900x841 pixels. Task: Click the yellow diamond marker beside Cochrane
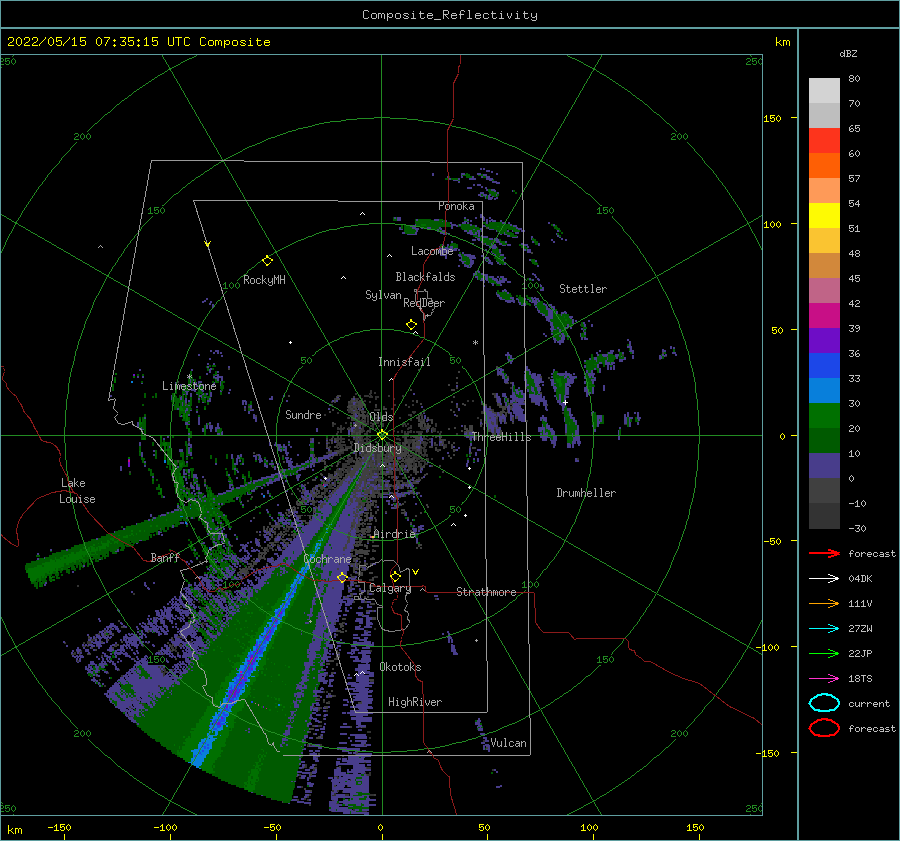pos(342,577)
